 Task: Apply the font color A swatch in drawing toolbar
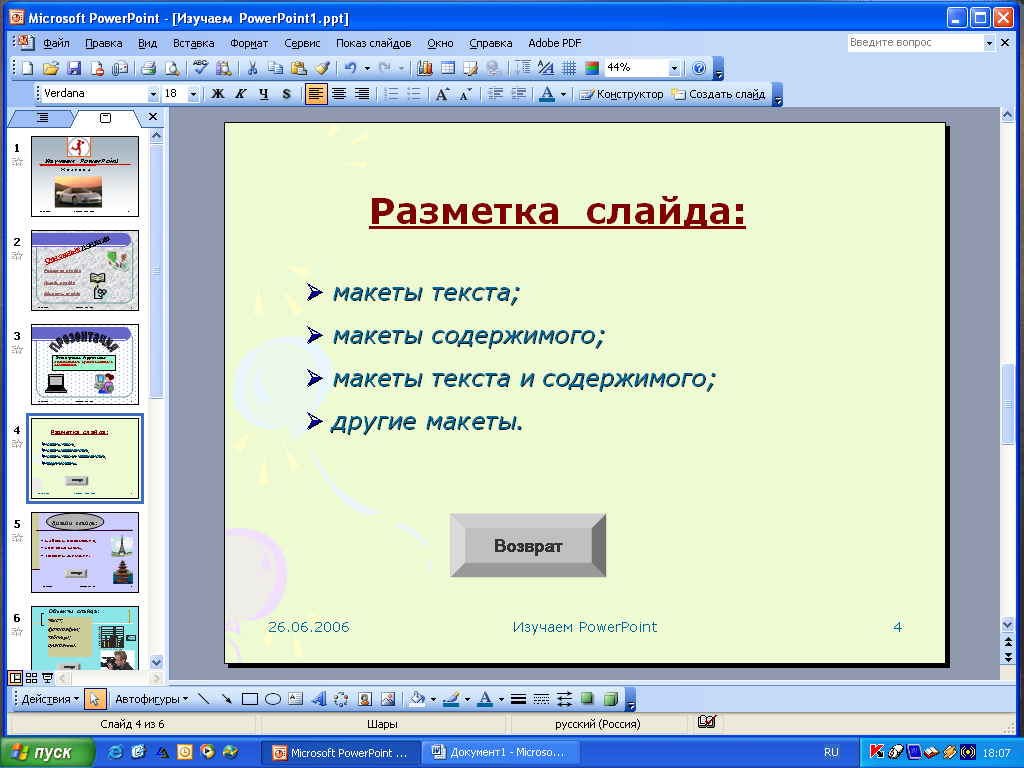485,699
